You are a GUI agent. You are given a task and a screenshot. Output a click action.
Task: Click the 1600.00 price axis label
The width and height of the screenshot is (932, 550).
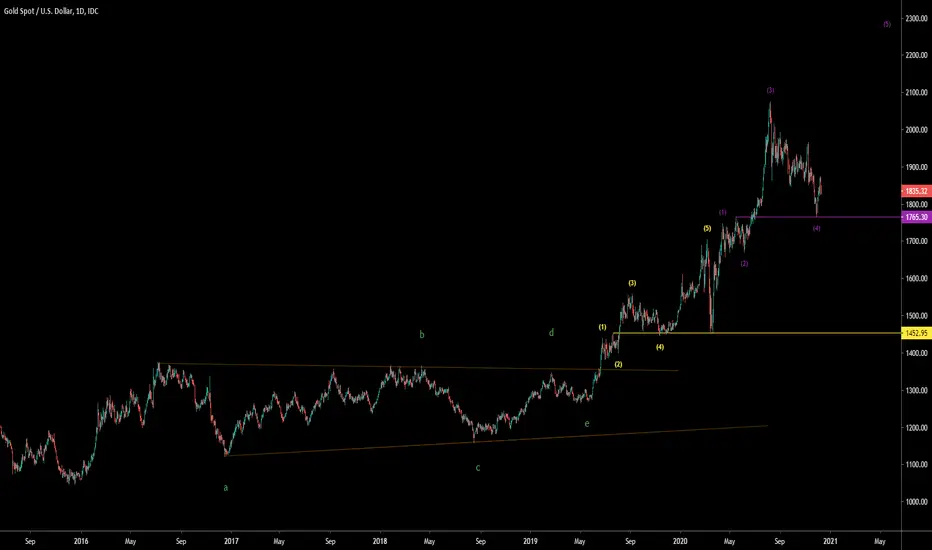point(917,279)
